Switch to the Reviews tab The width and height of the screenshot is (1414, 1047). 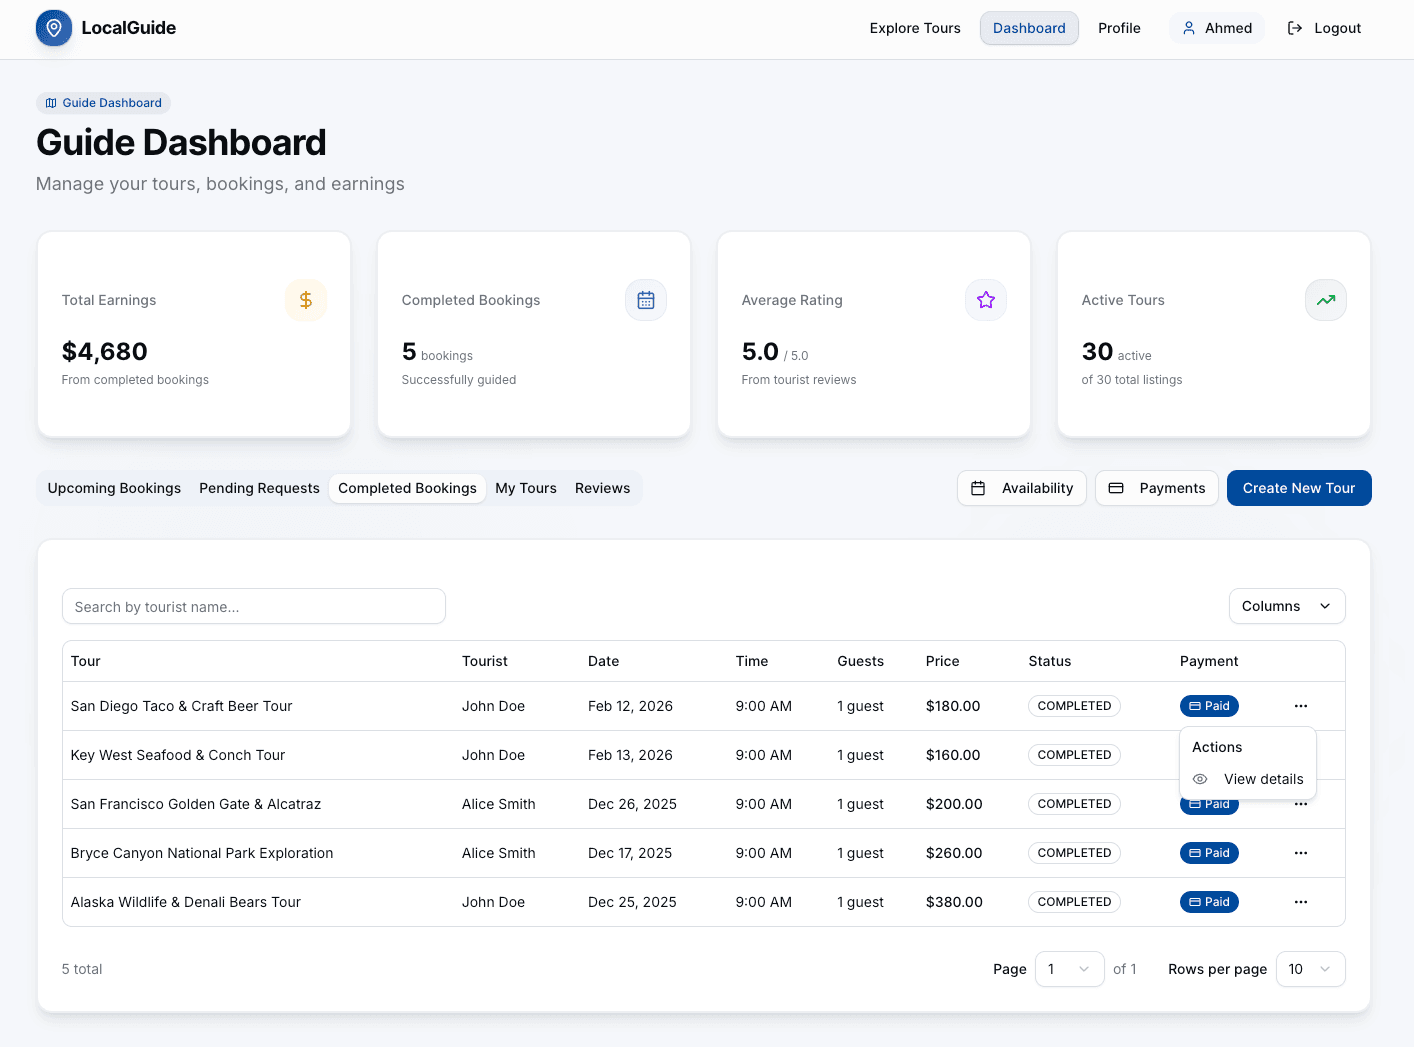click(x=602, y=488)
